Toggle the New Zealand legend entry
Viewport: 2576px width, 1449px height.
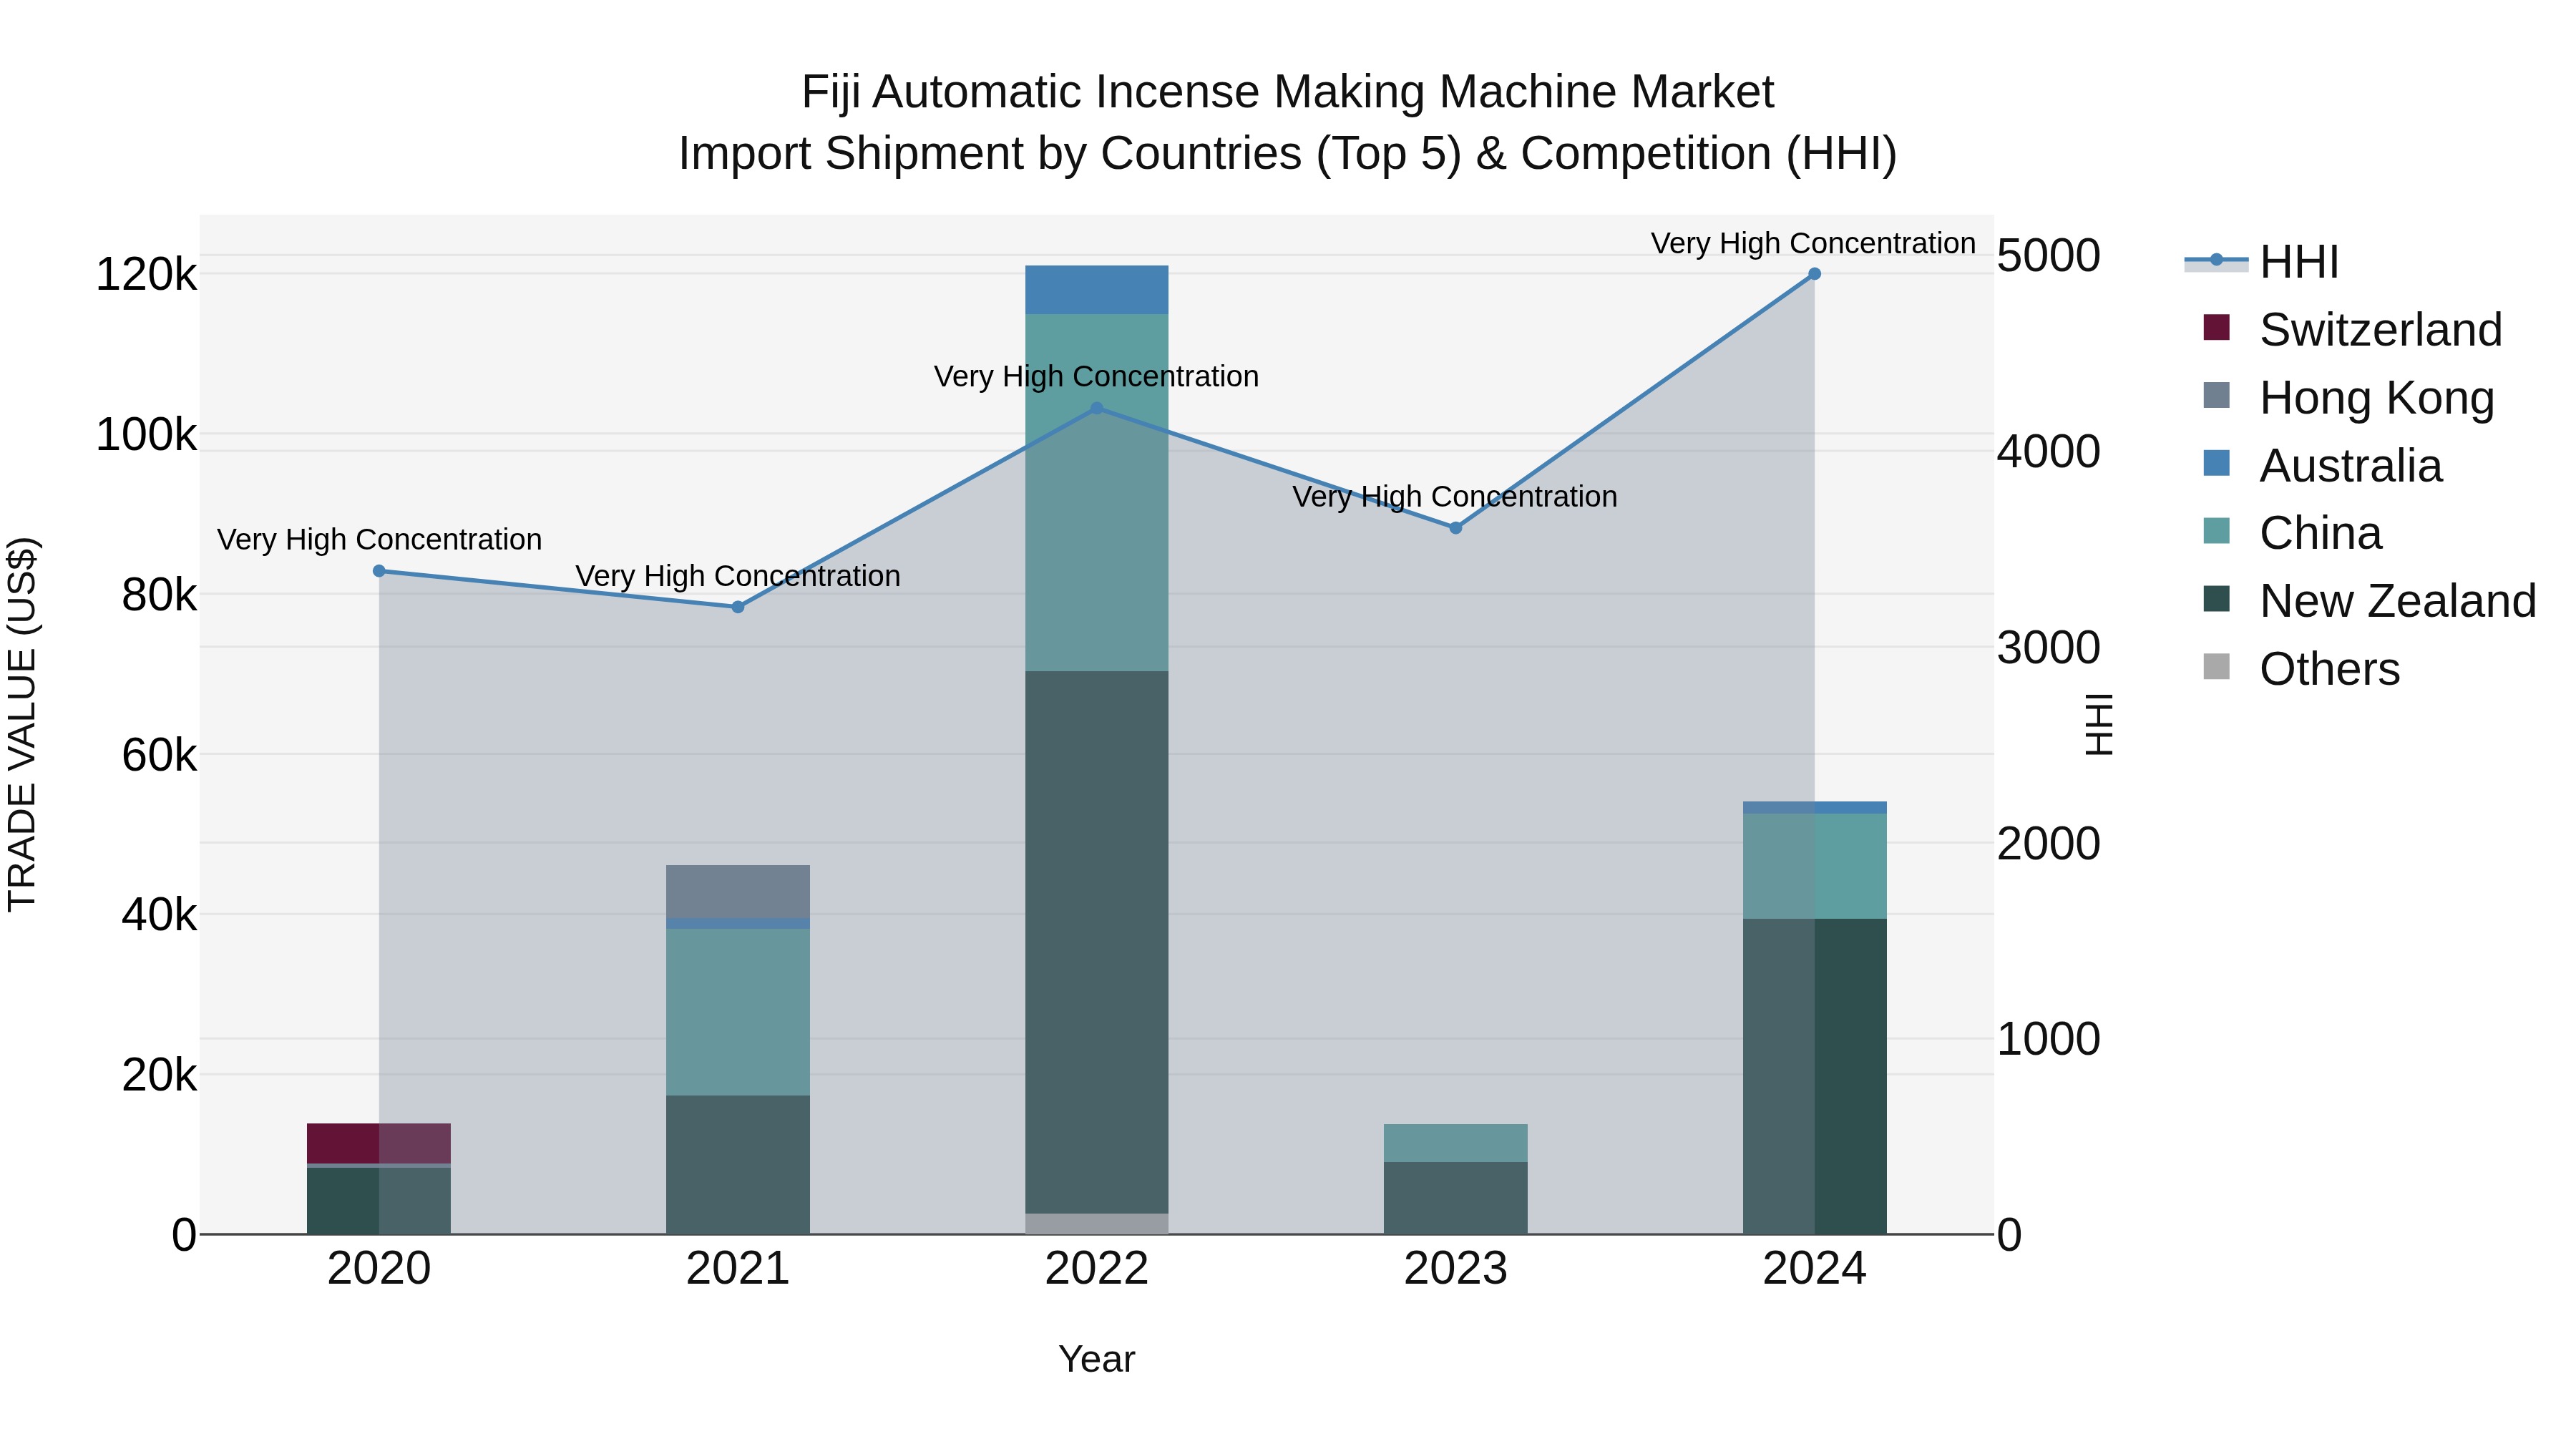pos(2370,600)
